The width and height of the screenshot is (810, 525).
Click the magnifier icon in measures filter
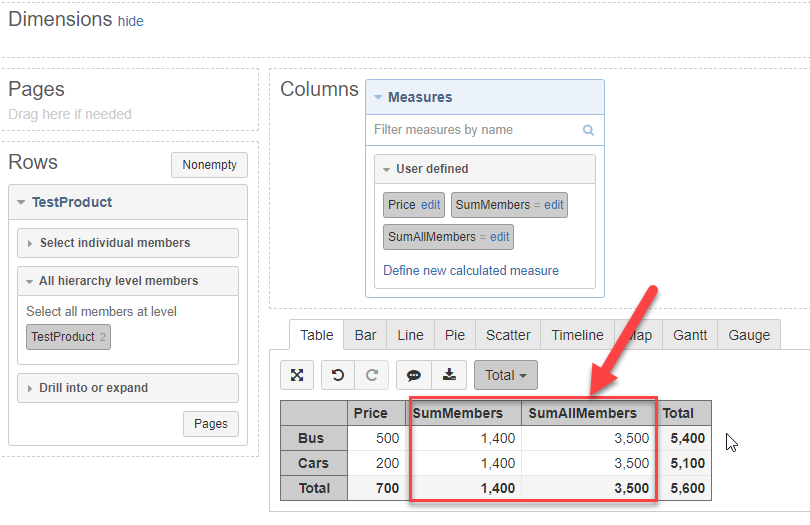click(x=588, y=130)
